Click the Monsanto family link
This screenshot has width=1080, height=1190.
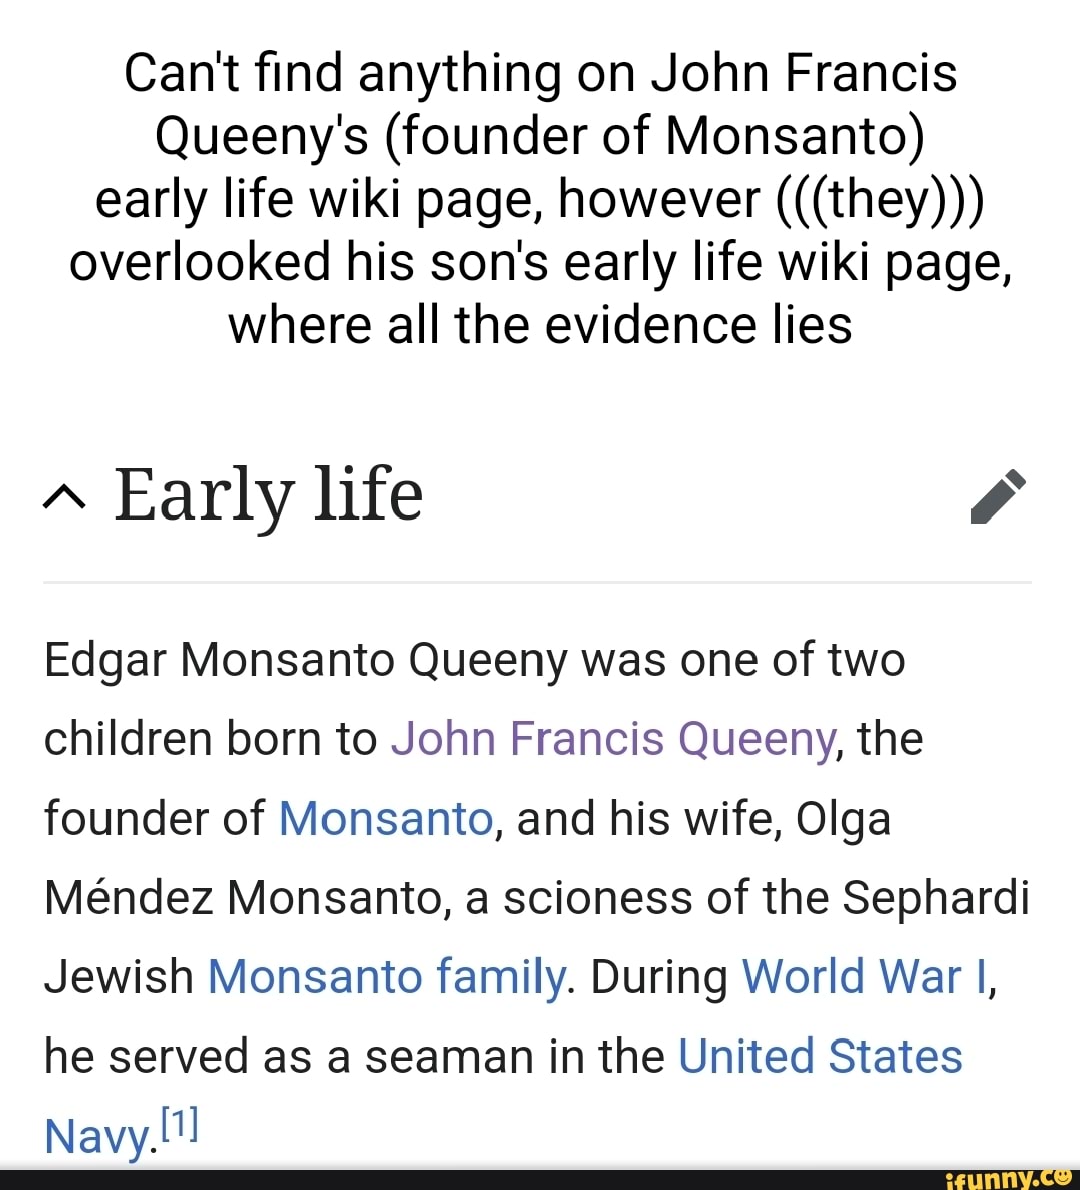(x=385, y=976)
